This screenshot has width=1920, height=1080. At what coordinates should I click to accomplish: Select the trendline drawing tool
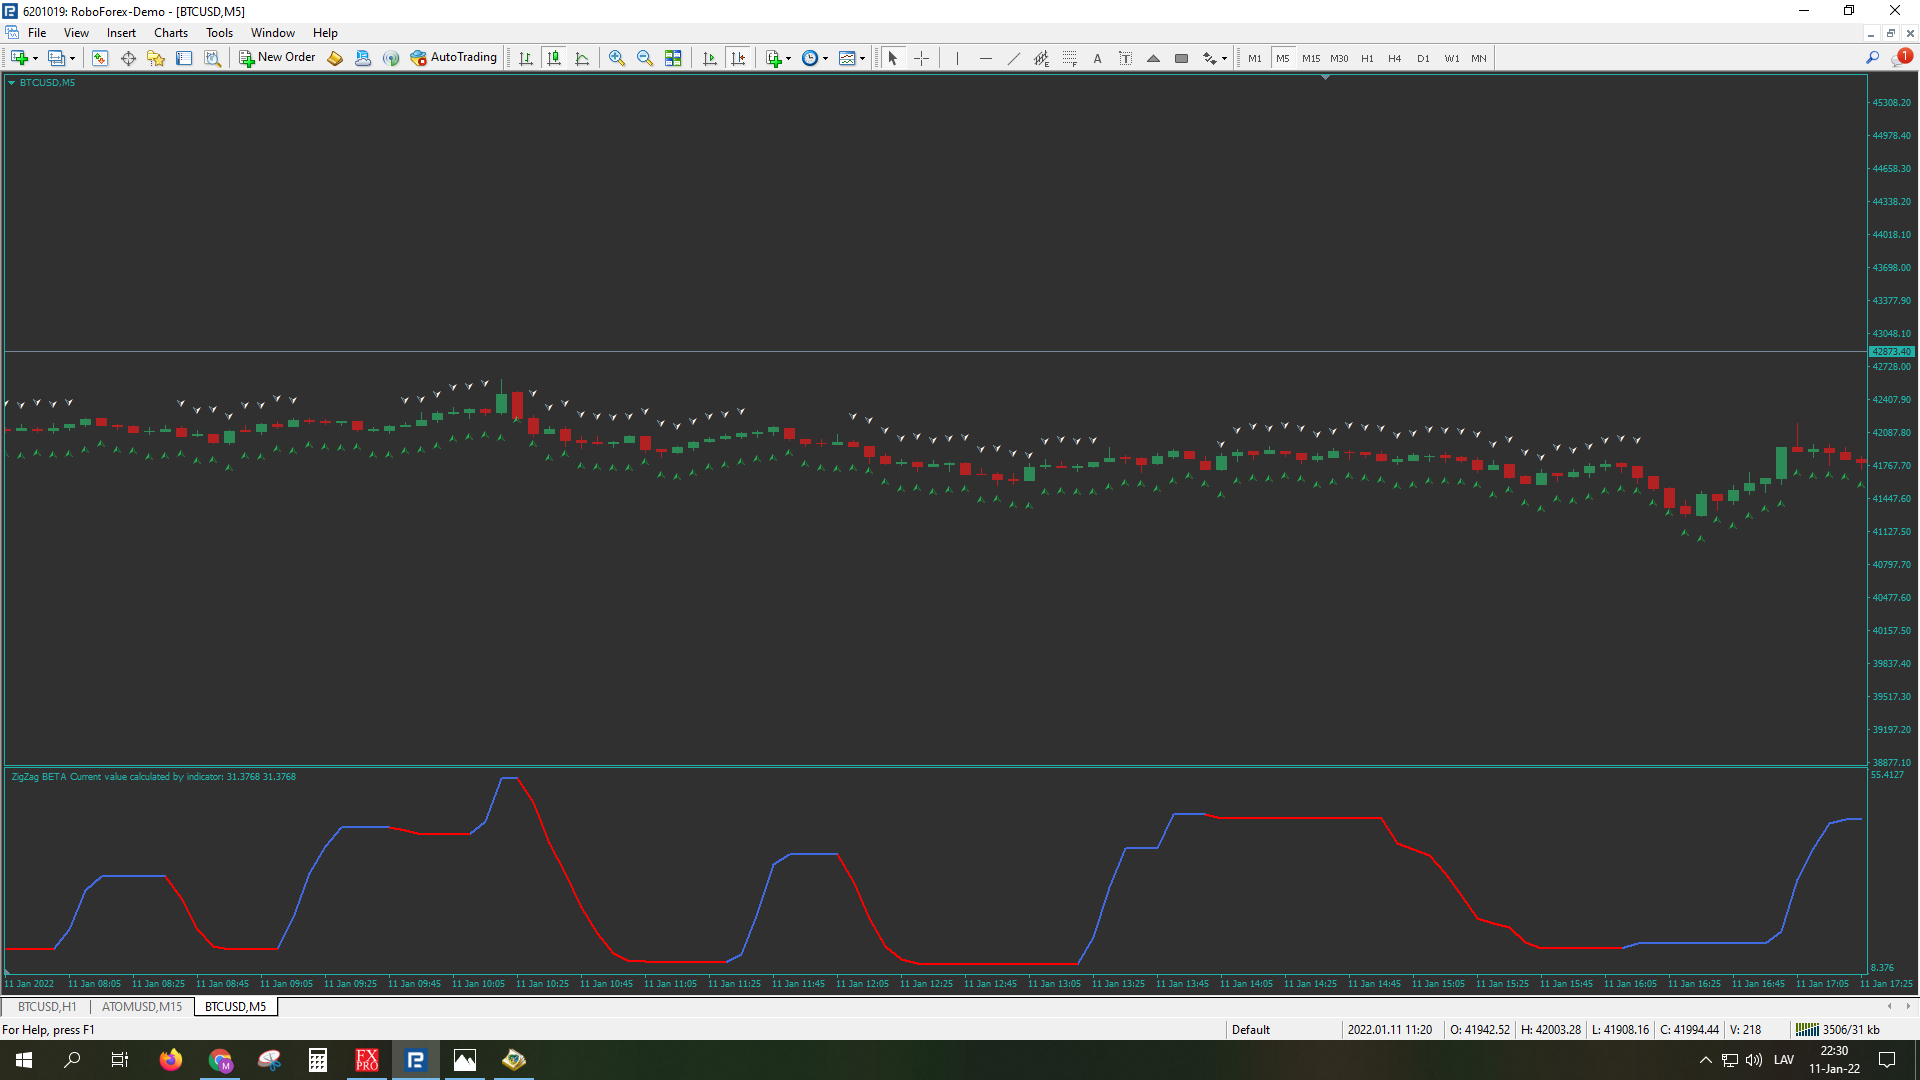1013,58
